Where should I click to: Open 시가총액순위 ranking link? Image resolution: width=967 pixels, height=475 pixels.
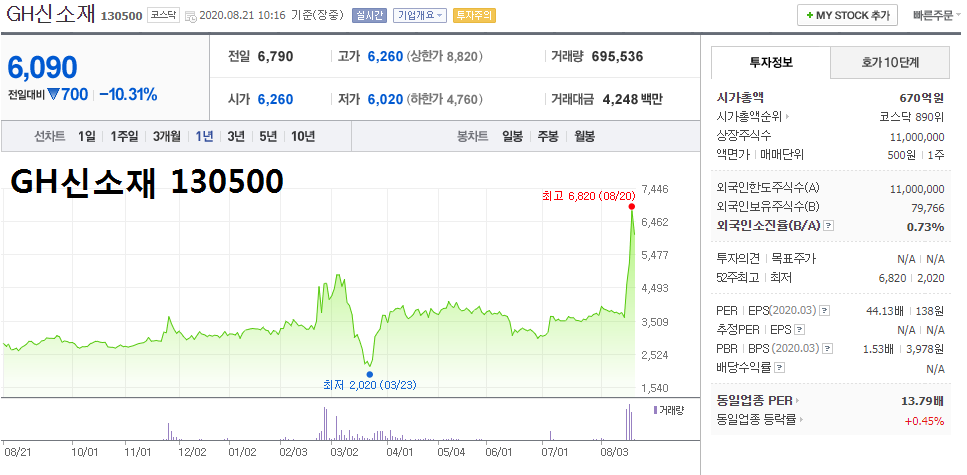pos(752,116)
